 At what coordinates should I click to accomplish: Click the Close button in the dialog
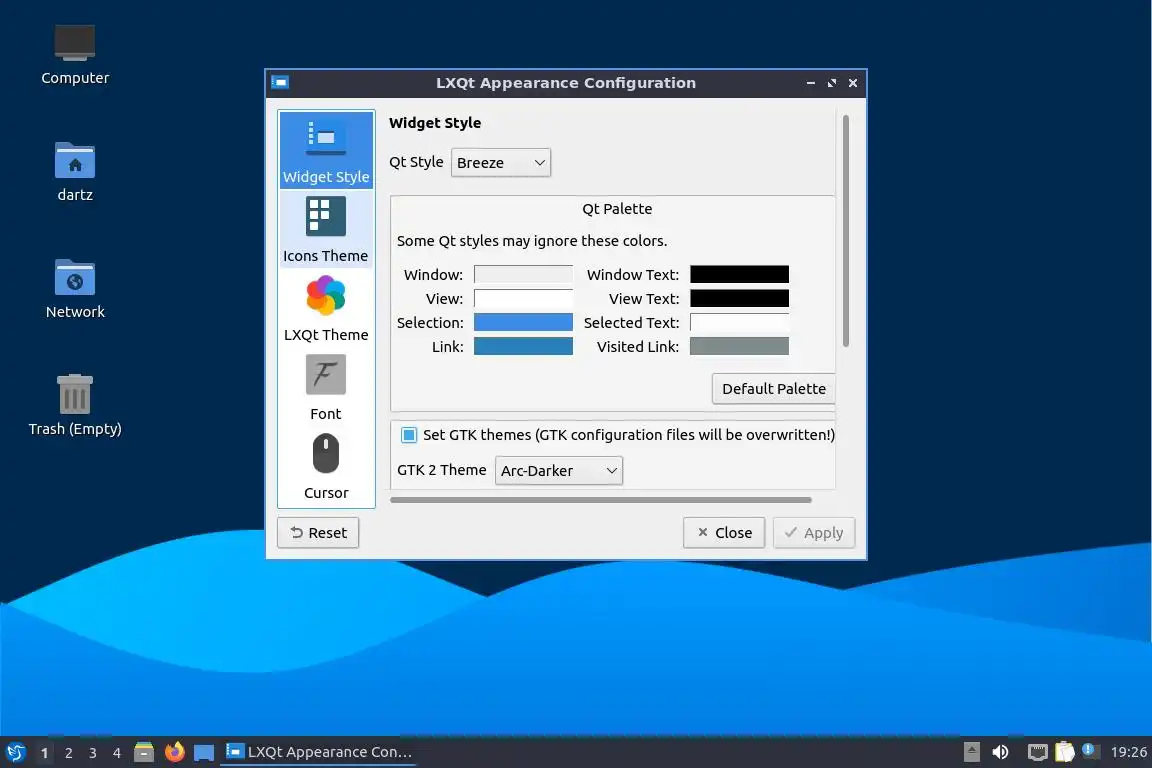tap(724, 533)
